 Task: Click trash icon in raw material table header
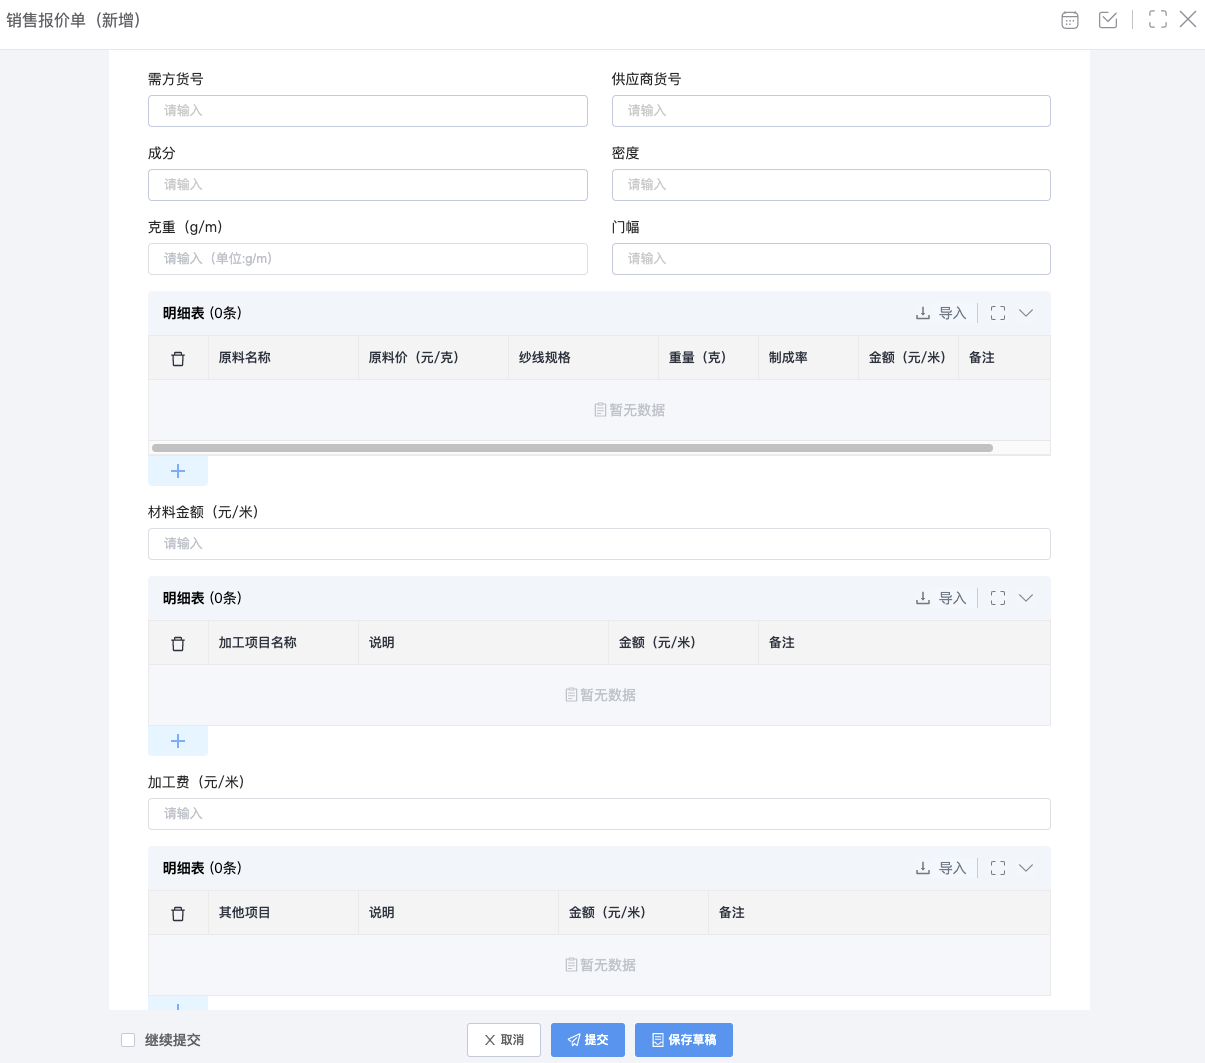point(178,358)
